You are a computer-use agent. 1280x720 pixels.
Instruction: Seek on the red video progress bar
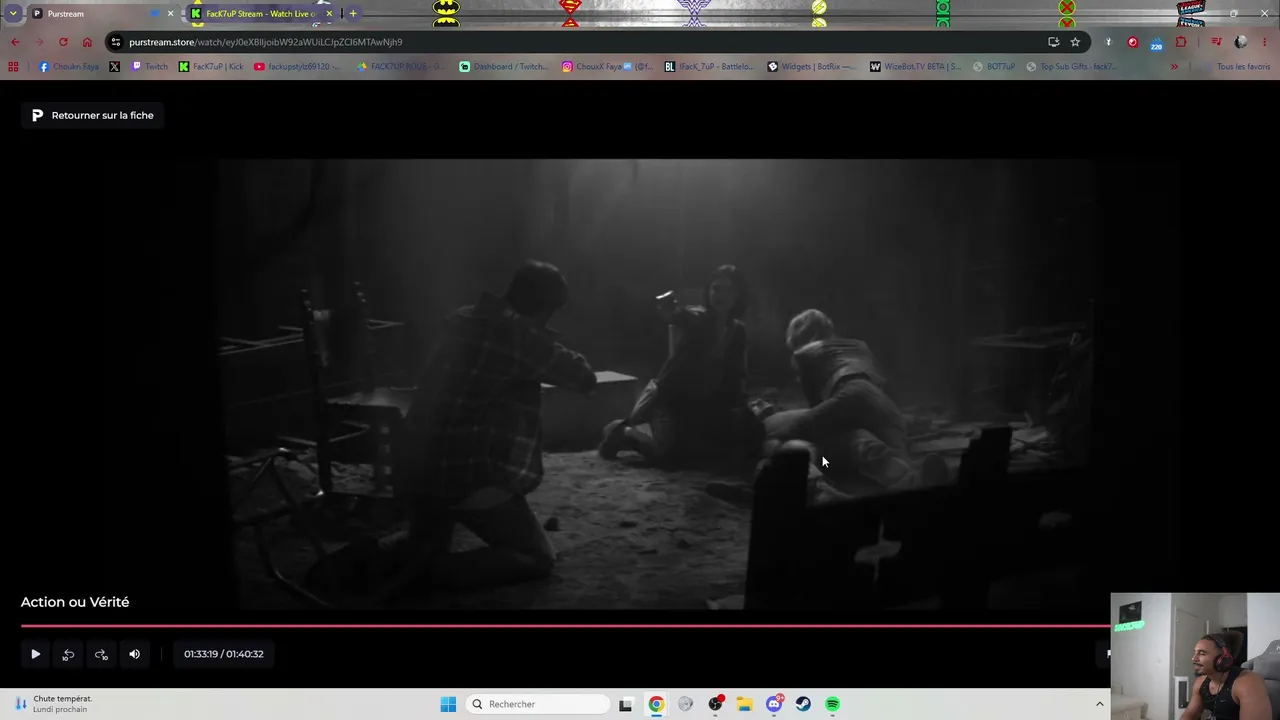[565, 626]
